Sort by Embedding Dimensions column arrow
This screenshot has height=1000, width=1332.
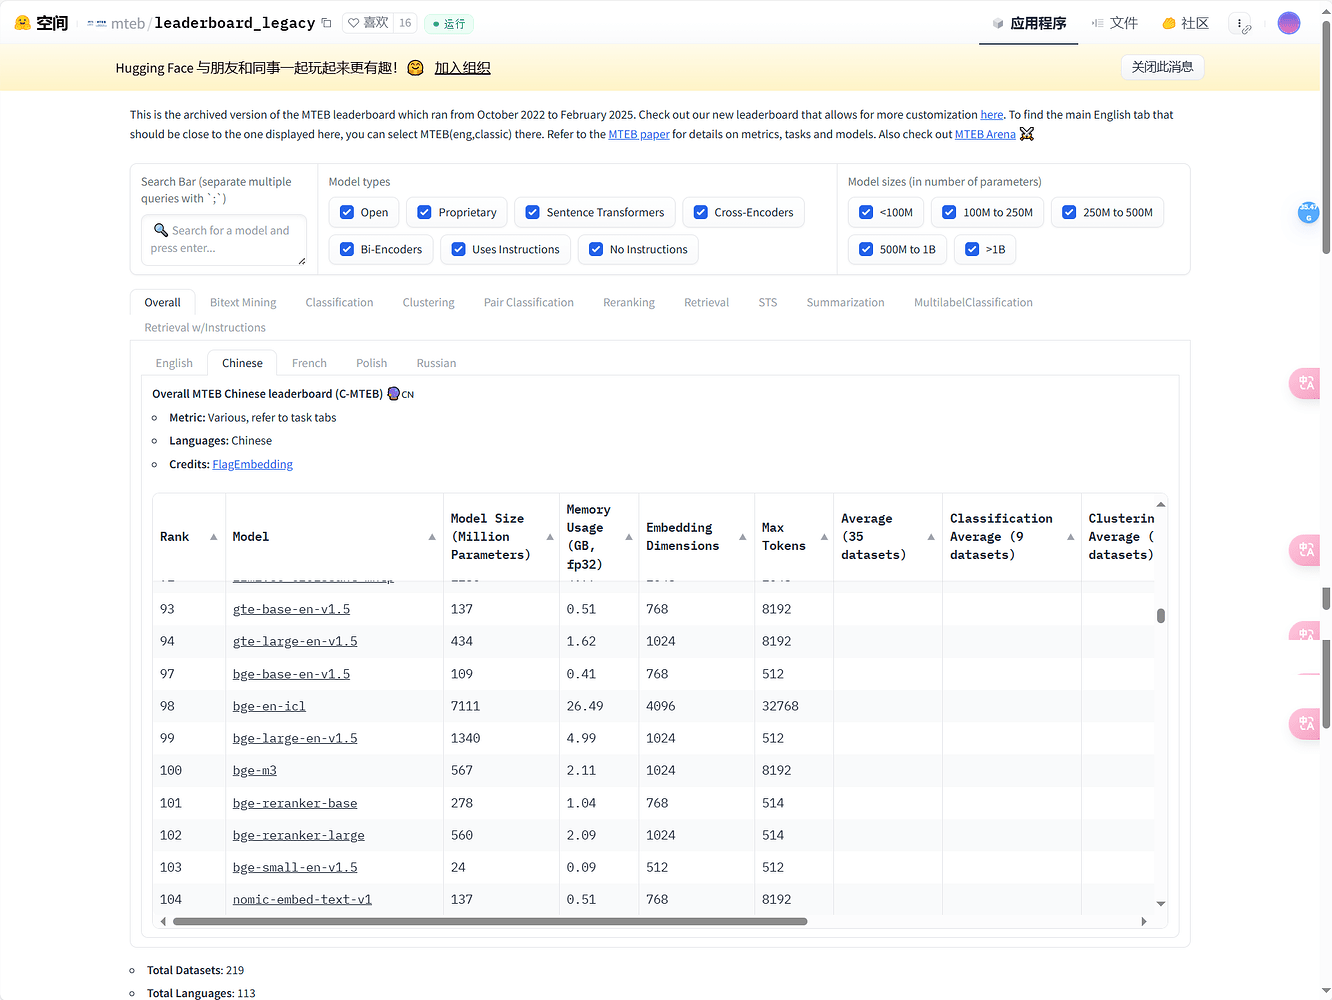pos(743,537)
